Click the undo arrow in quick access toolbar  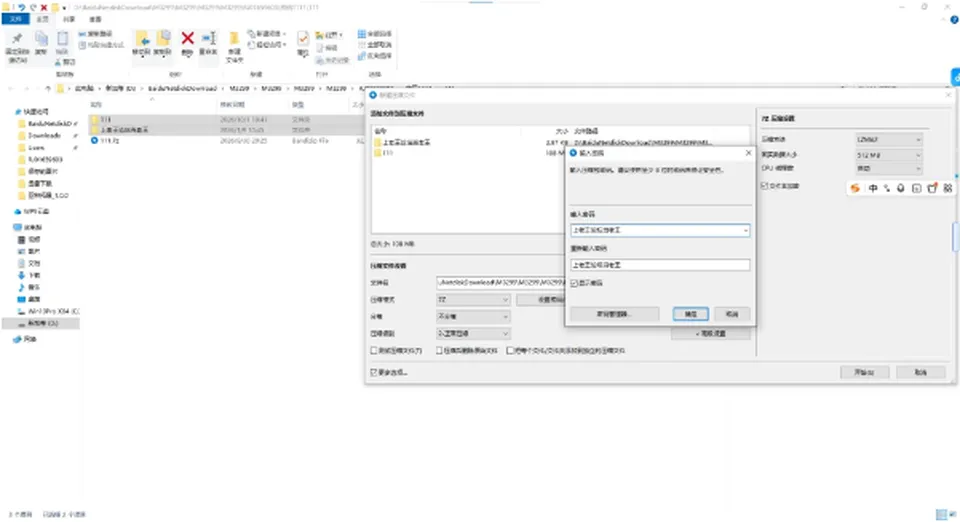point(21,7)
